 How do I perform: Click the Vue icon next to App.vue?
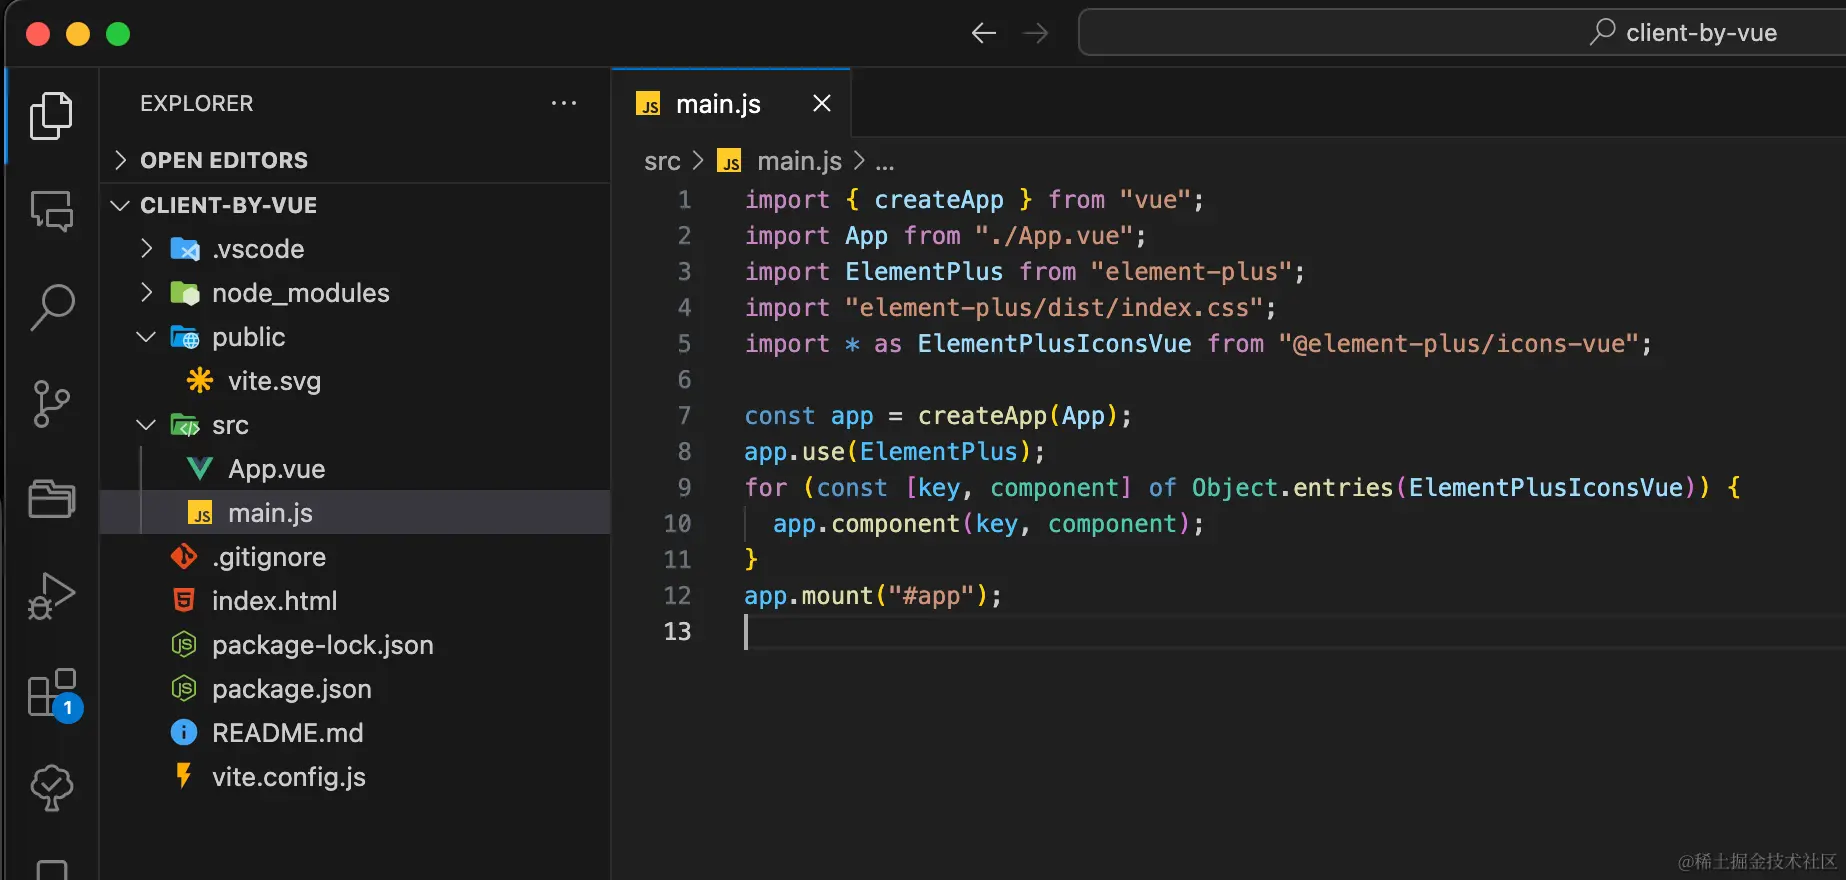click(x=200, y=469)
